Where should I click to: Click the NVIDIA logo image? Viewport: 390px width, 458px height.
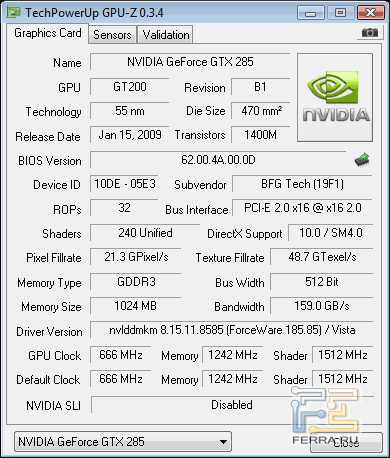[x=335, y=97]
